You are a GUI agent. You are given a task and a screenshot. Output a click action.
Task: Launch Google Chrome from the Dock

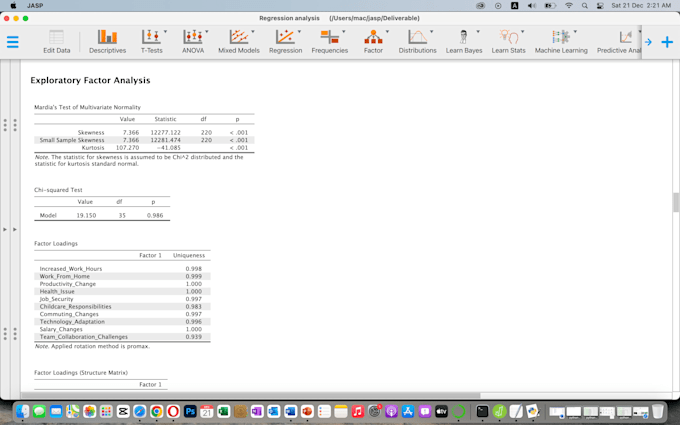[x=157, y=411]
